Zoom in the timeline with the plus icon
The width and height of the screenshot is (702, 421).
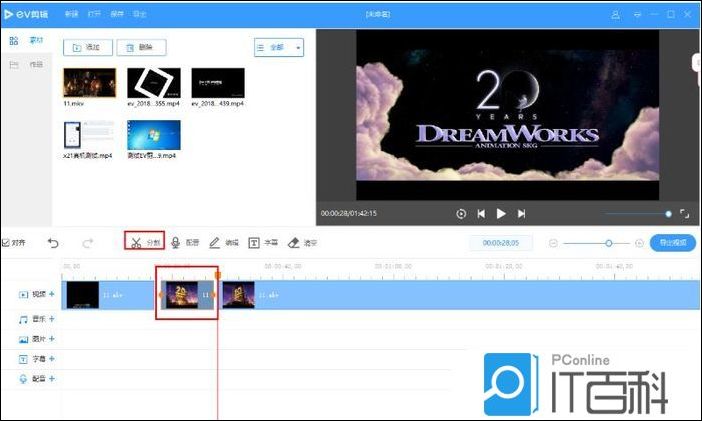(639, 243)
